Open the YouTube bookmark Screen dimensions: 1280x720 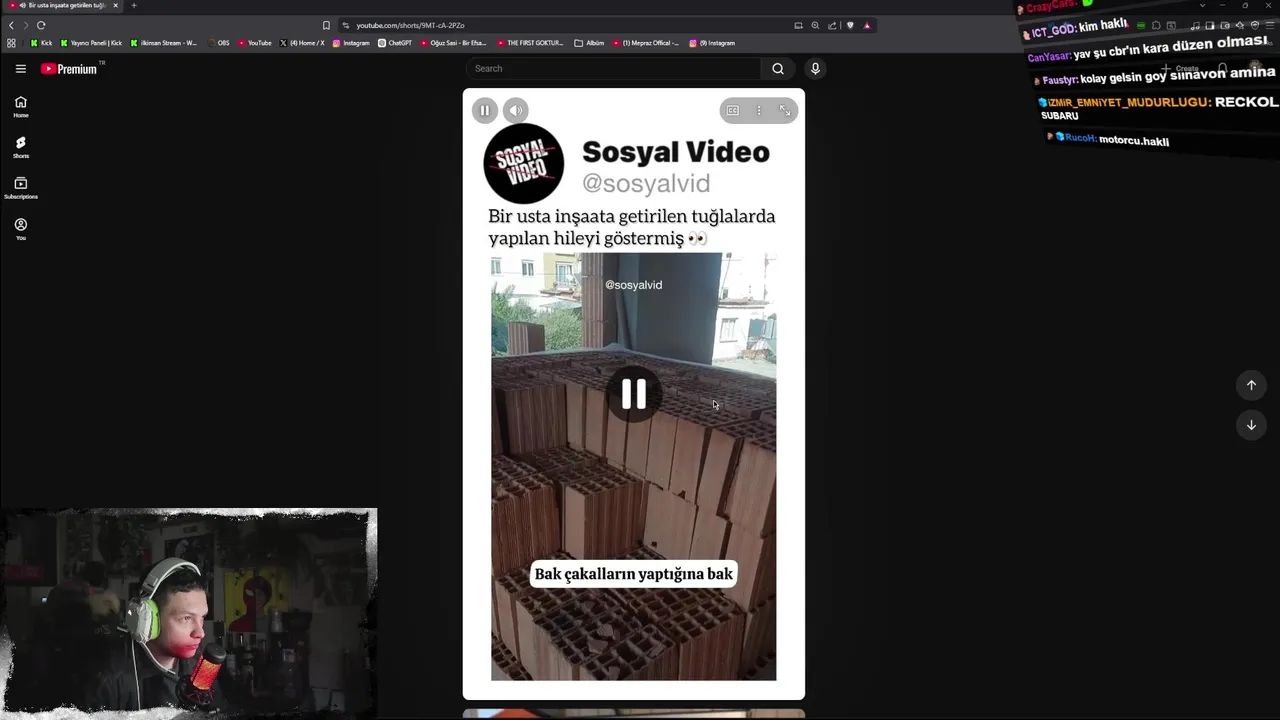[255, 43]
